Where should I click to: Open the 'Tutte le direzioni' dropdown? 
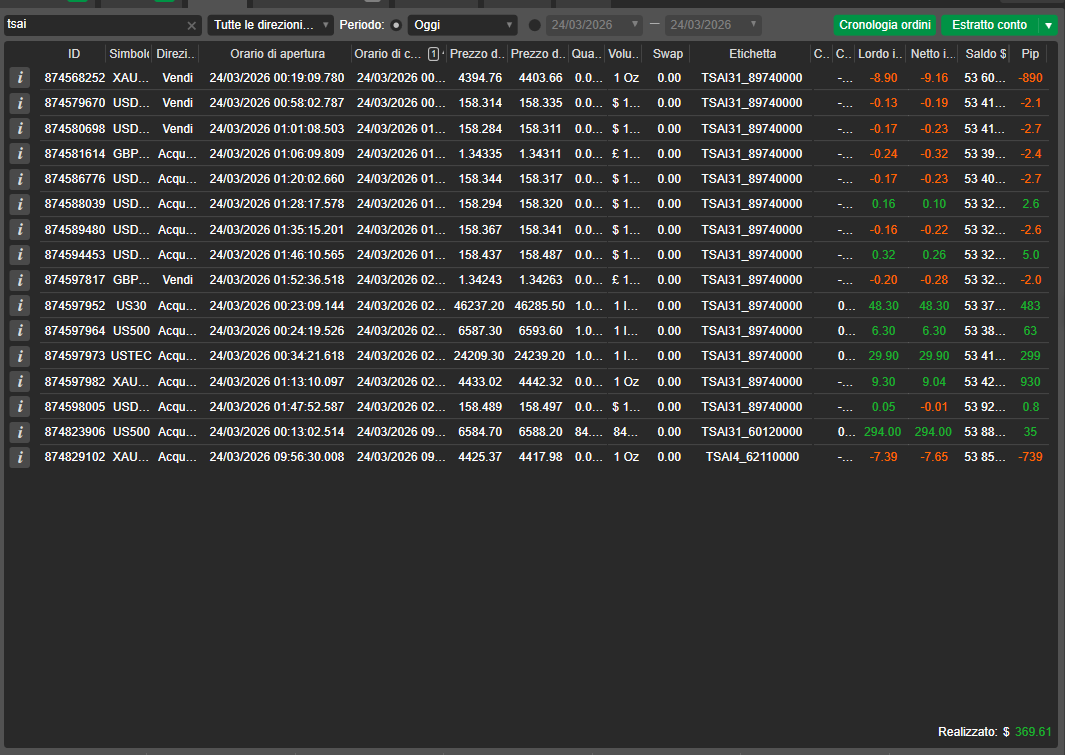[x=270, y=25]
